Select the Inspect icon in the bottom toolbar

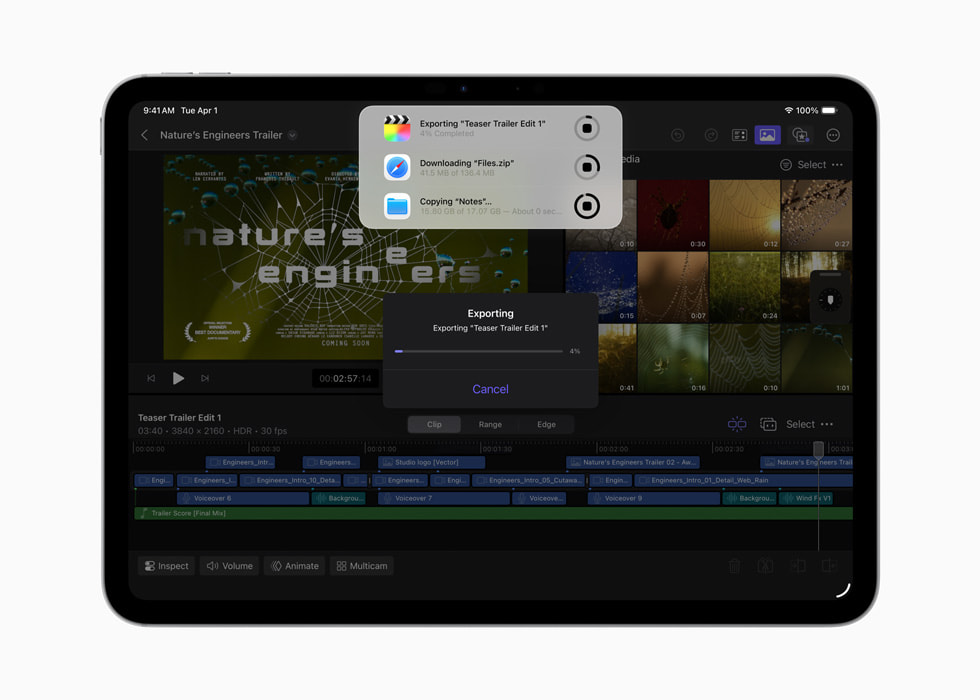tap(166, 565)
